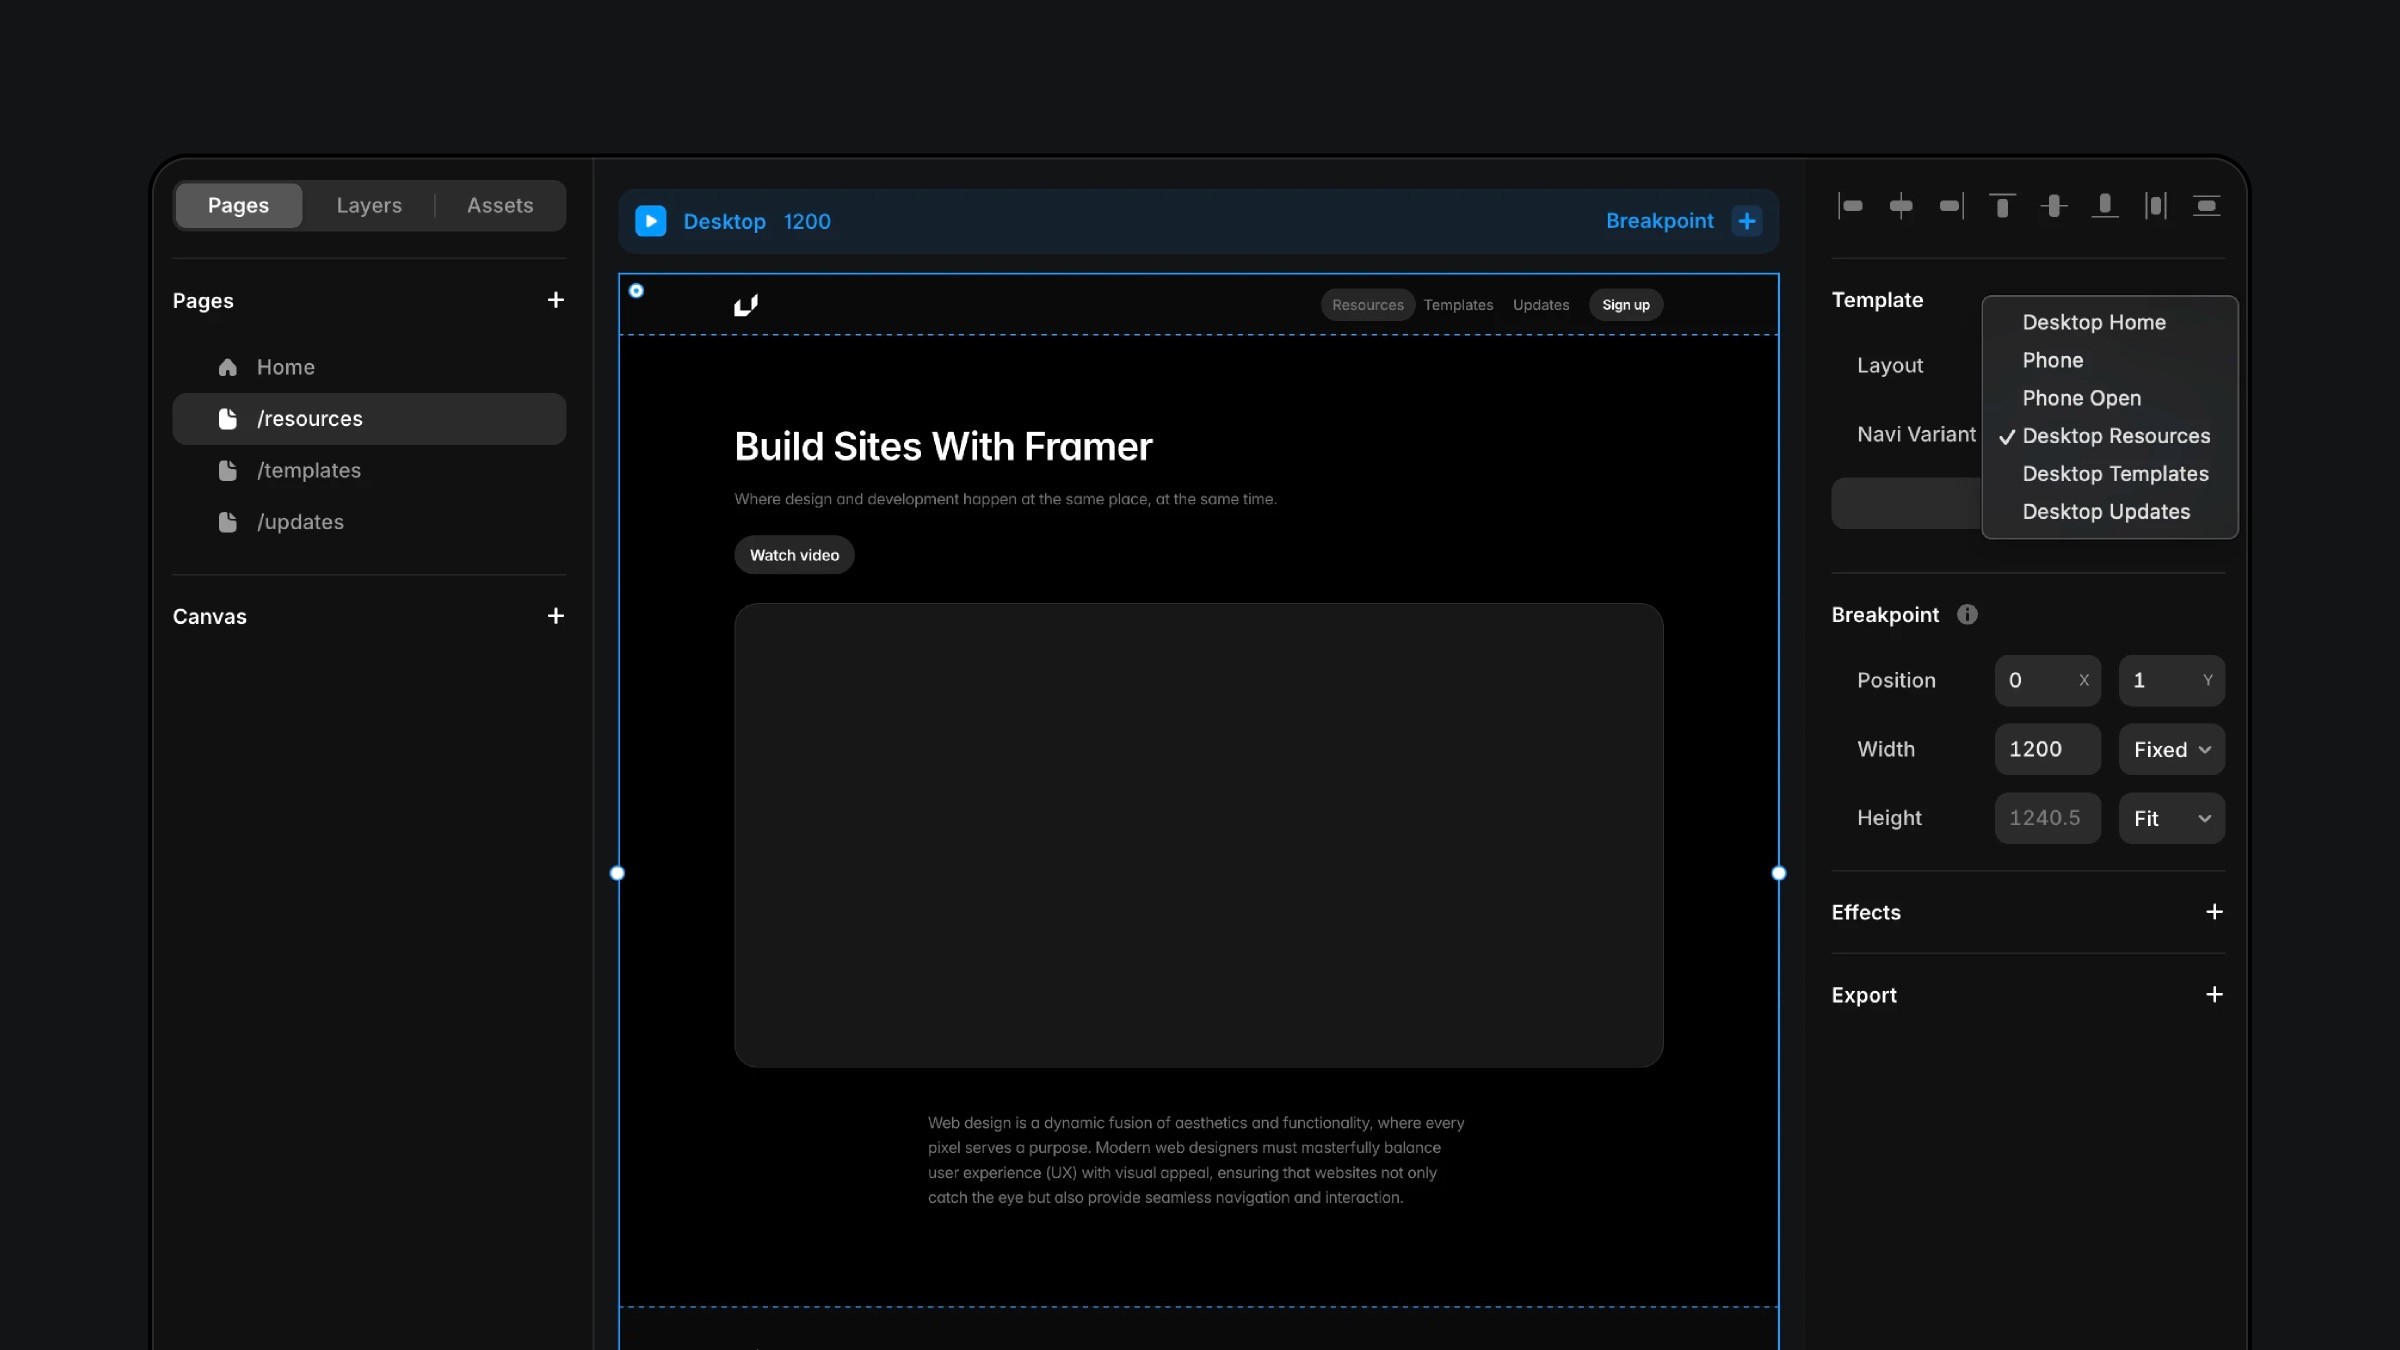Switch to the Pages tab
The image size is (2400, 1350).
238,205
